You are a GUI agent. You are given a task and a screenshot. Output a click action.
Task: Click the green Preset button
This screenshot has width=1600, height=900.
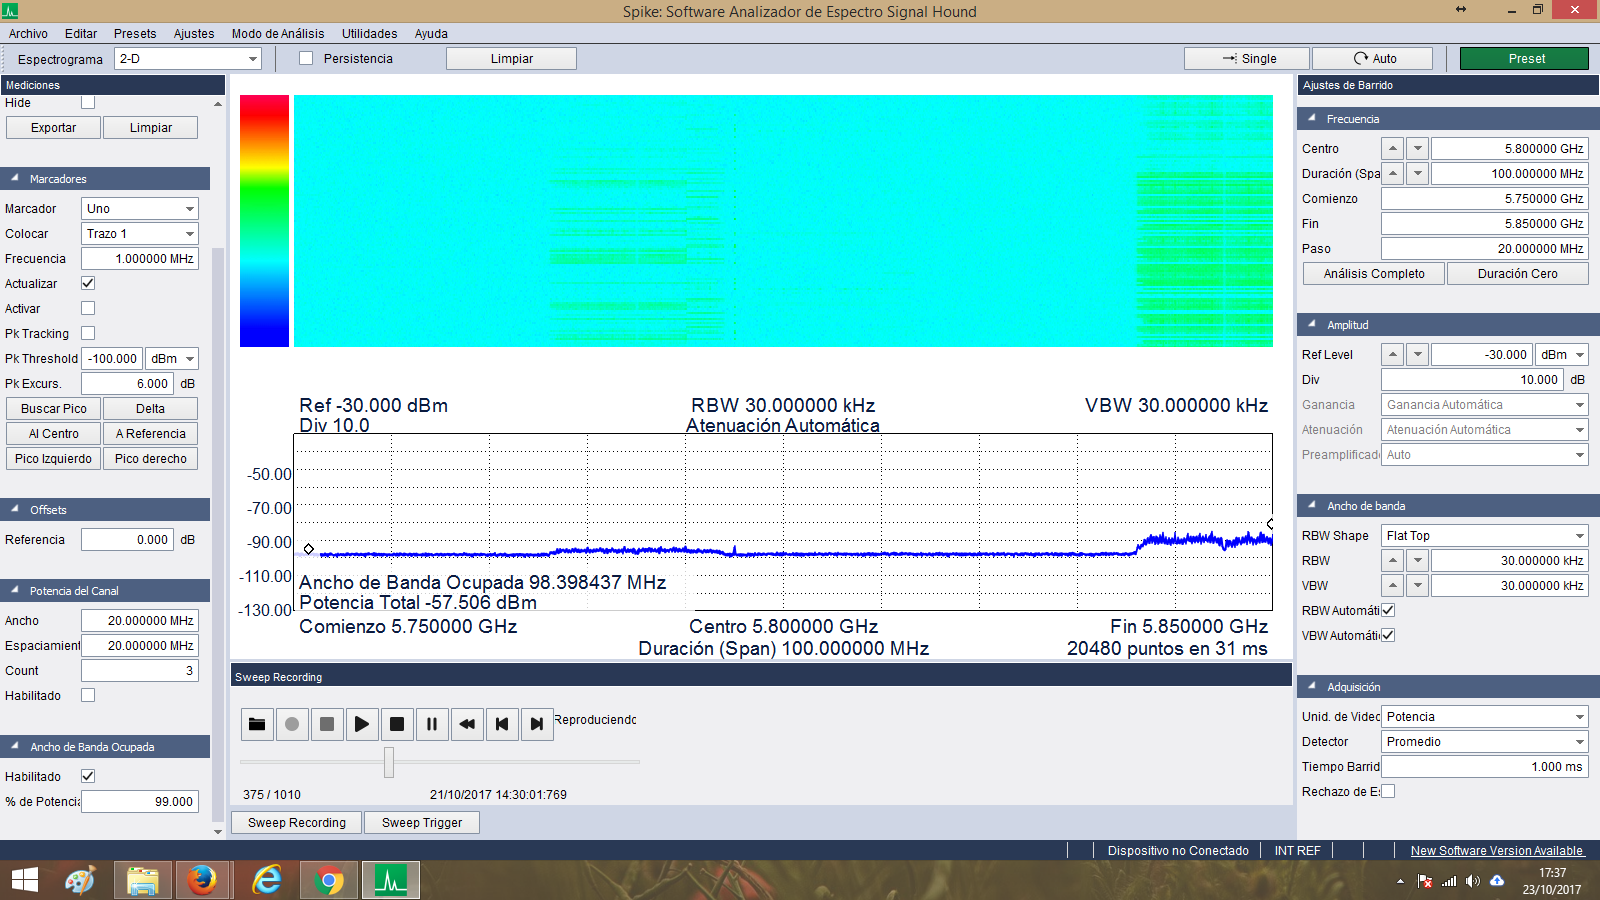pos(1524,59)
